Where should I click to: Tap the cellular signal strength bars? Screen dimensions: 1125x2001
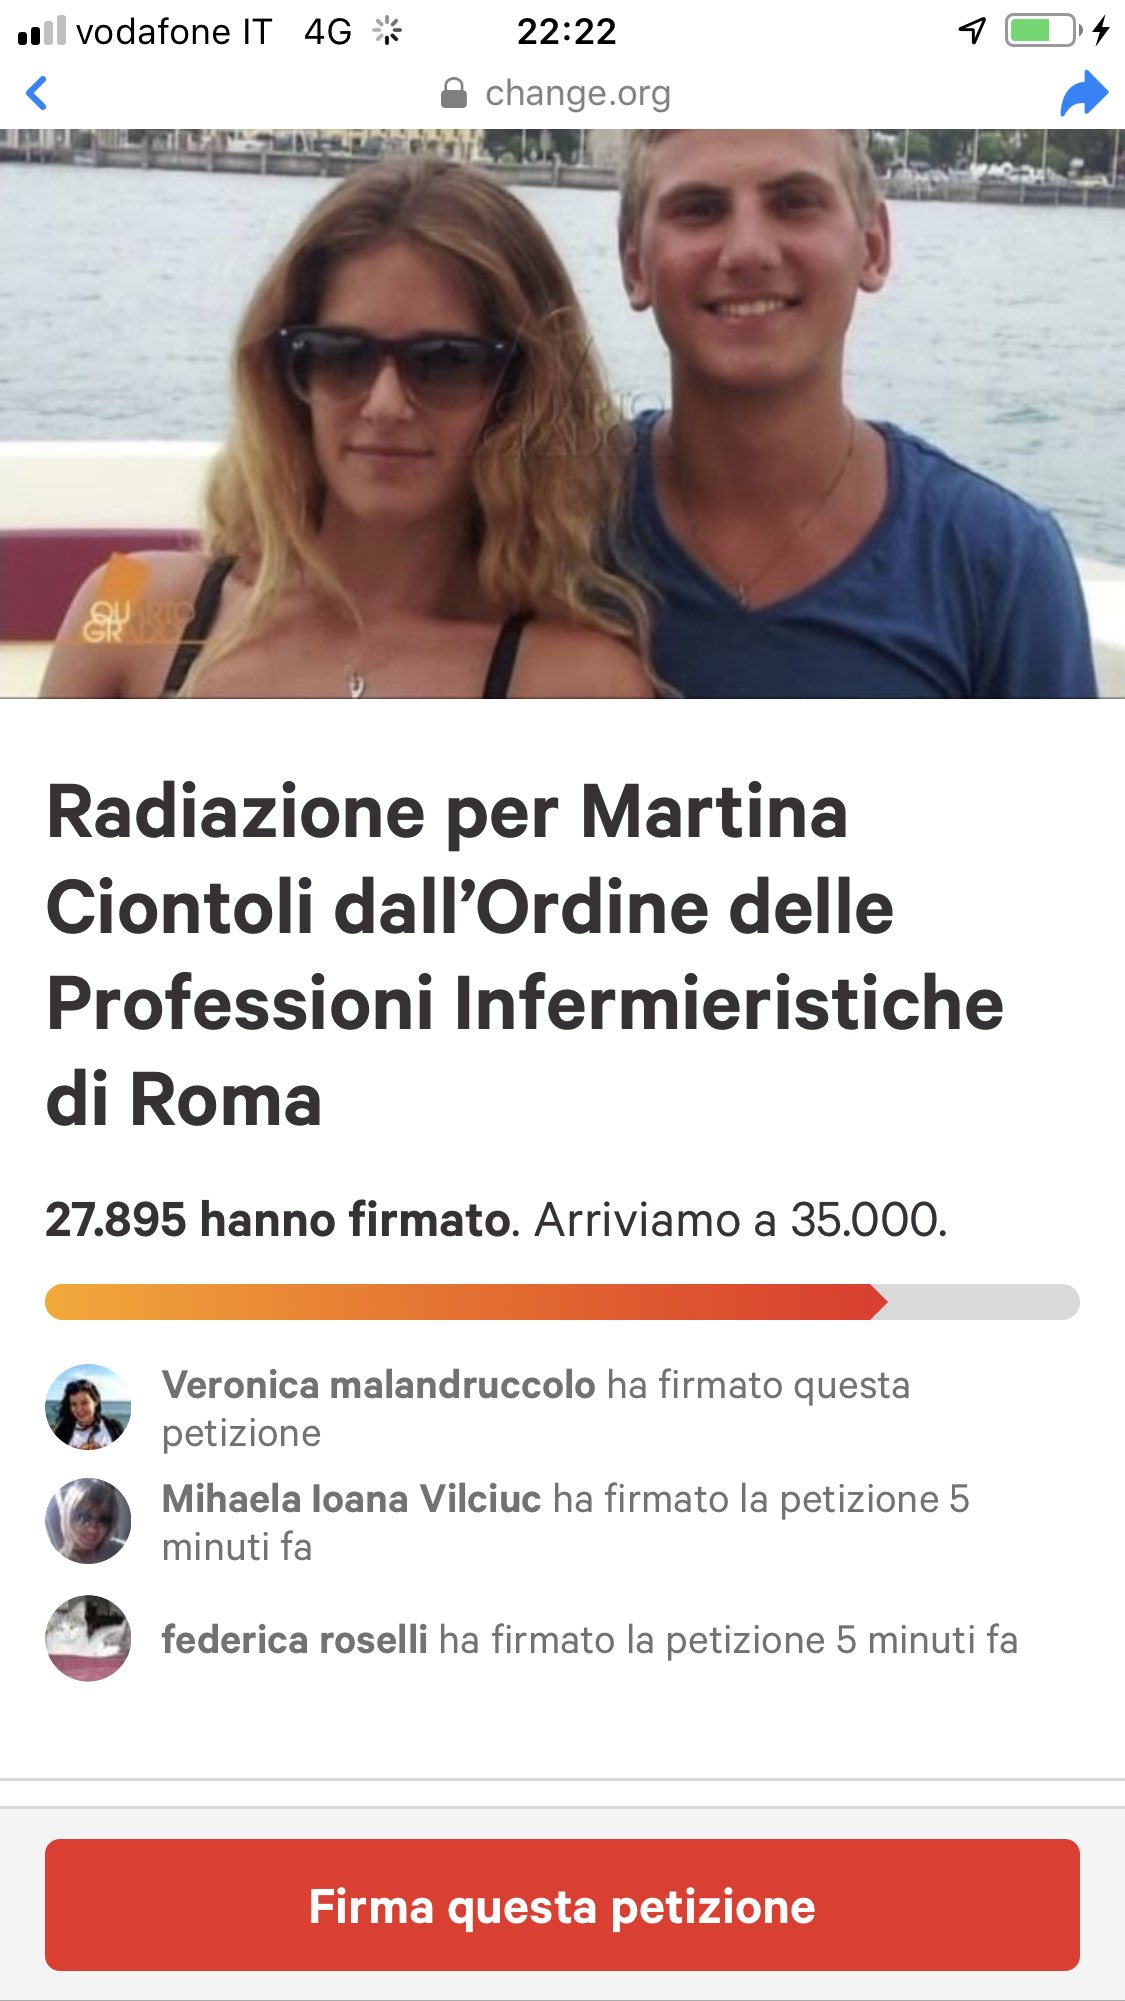coord(42,31)
